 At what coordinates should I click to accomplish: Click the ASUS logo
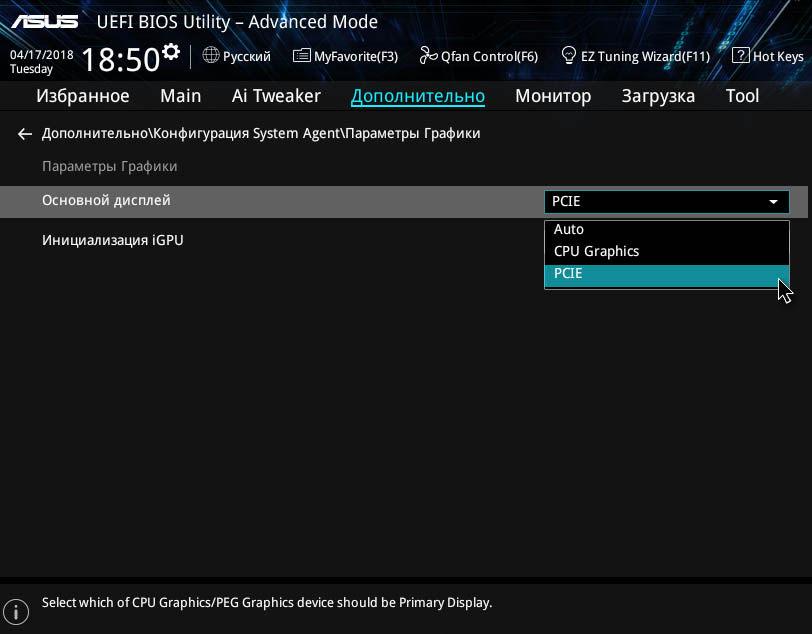45,22
